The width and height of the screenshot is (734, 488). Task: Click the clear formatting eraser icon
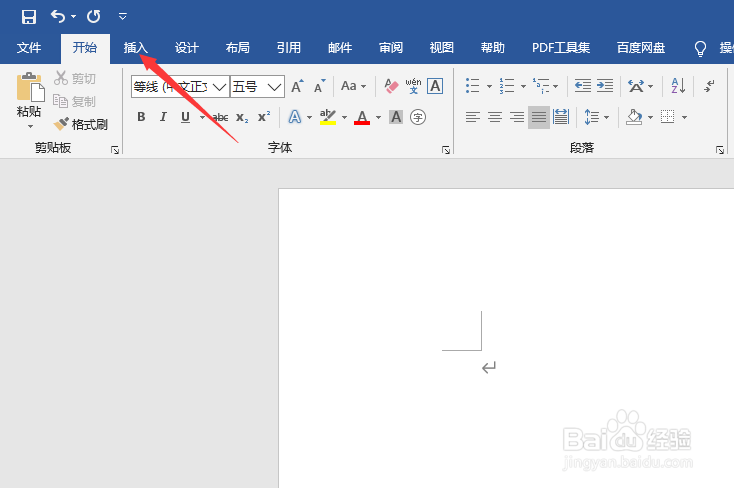[391, 86]
